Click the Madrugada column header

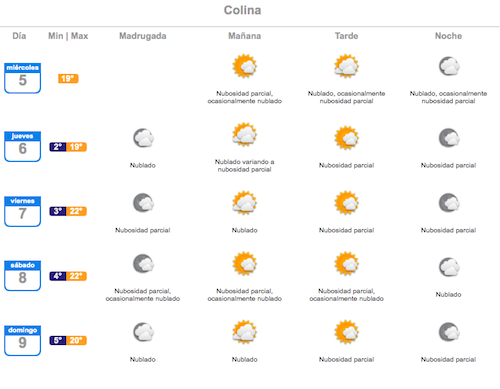coord(143,36)
